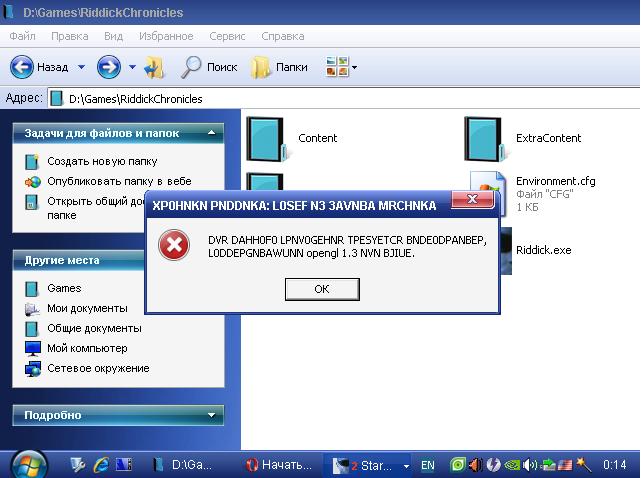This screenshot has width=641, height=478.
Task: Toggle the Папки folders pane button
Action: 279,67
